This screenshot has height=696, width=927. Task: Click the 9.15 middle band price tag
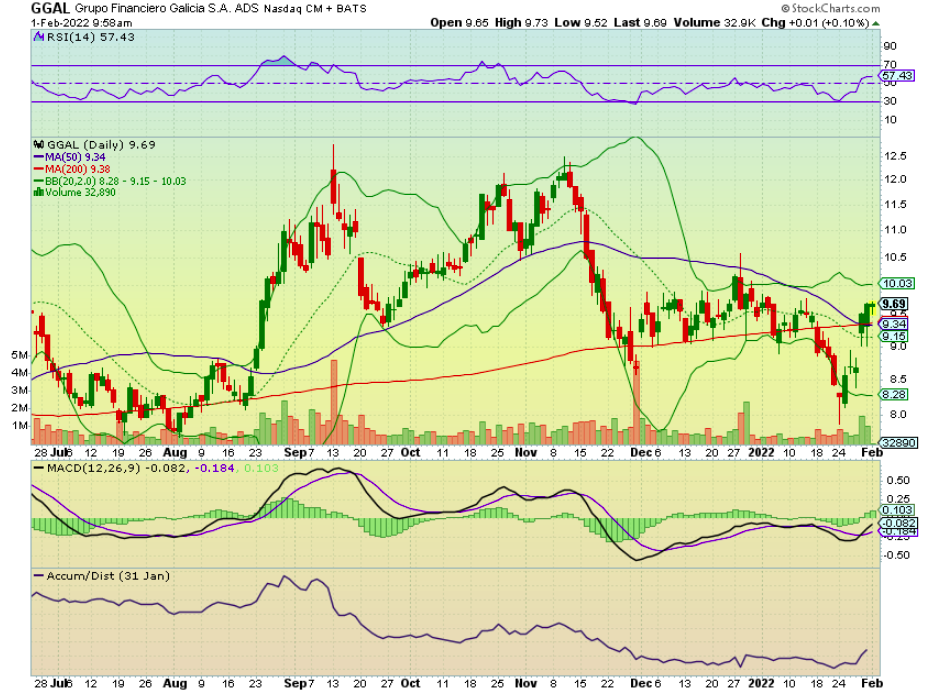[x=894, y=335]
